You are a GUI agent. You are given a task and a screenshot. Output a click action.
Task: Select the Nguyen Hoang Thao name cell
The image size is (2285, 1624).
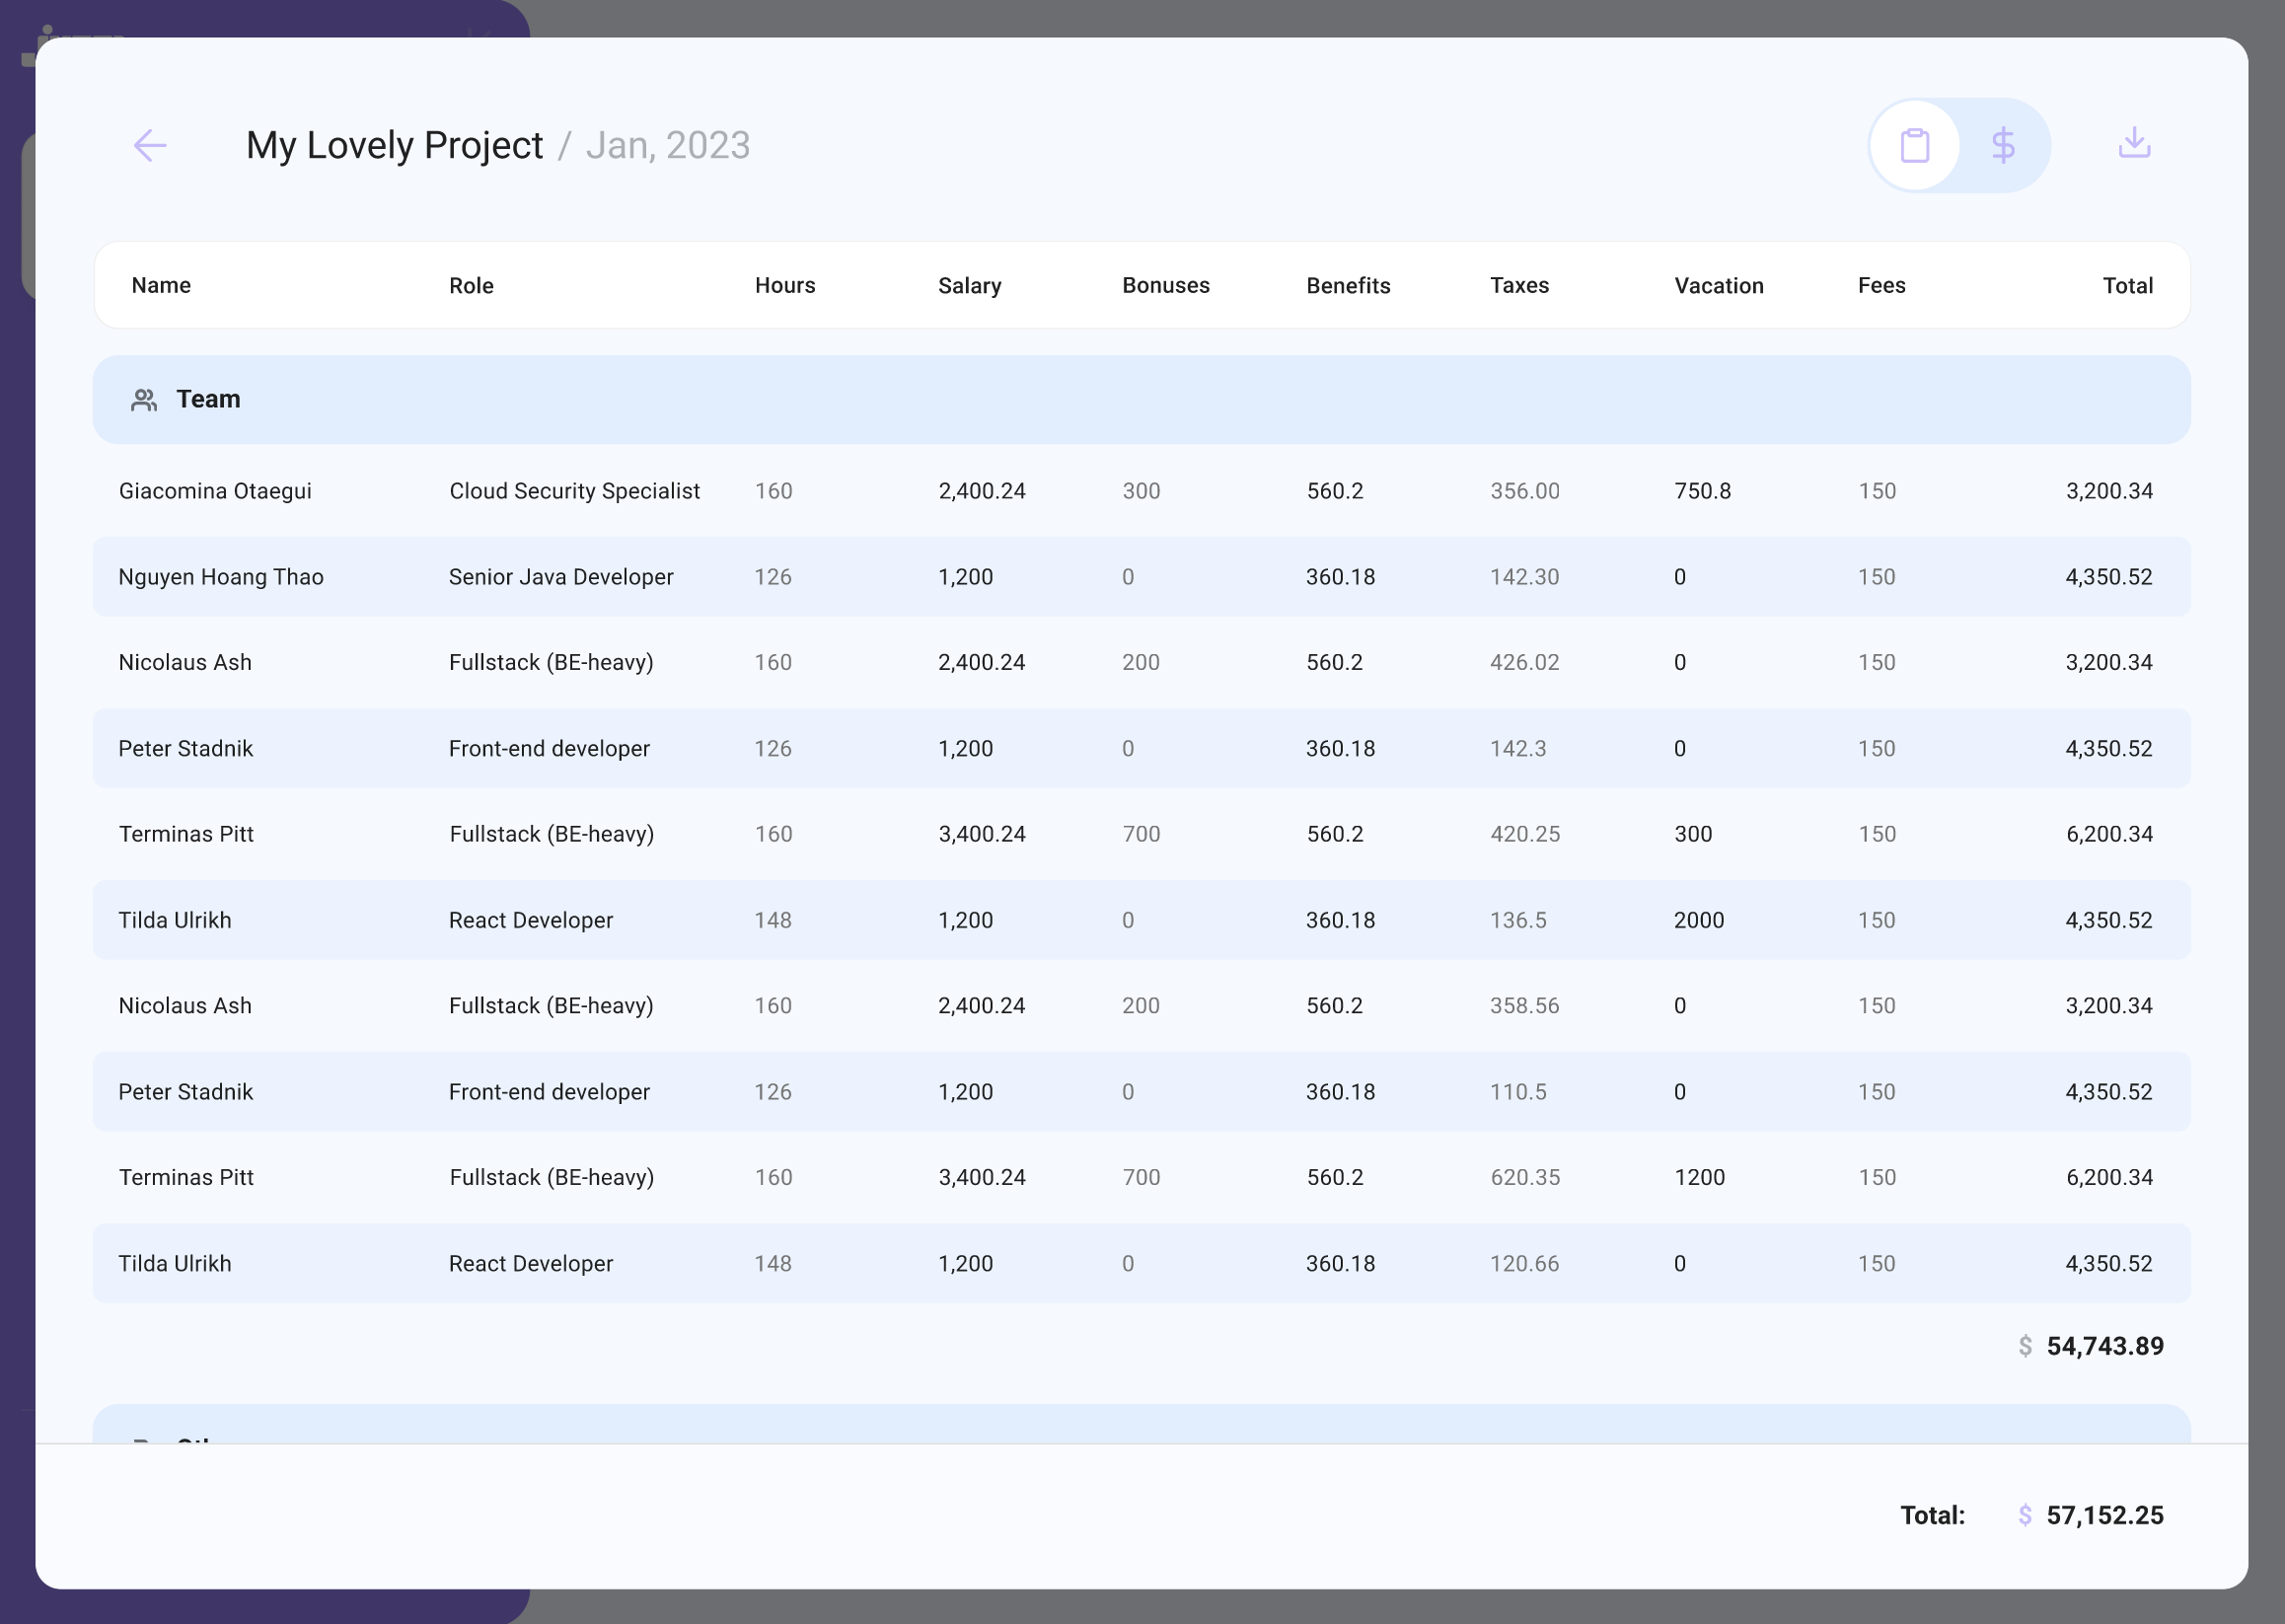pyautogui.click(x=221, y=577)
